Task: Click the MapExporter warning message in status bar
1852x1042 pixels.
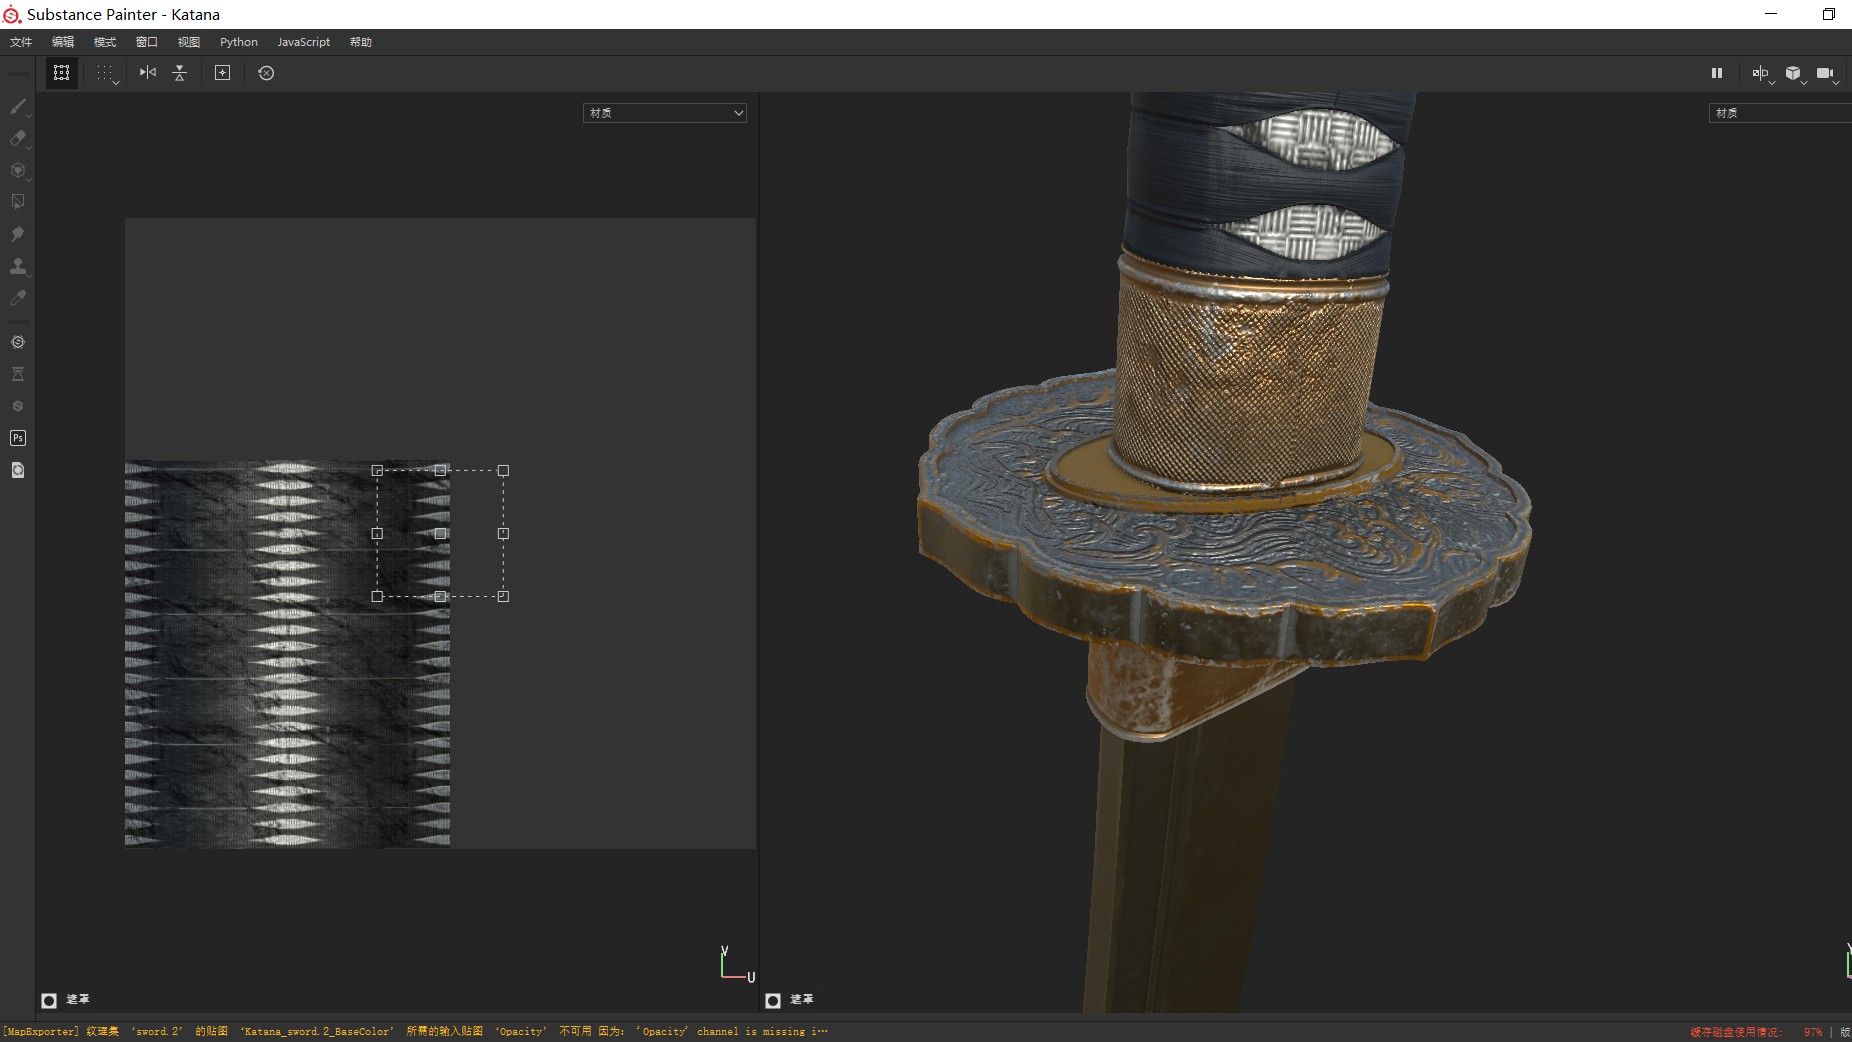Action: pos(415,1031)
